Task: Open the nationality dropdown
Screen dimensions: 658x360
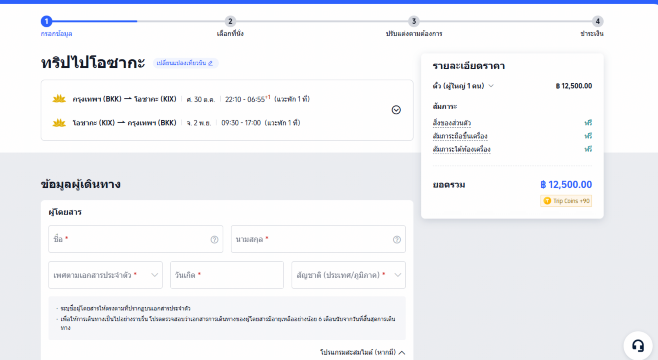Action: tap(348, 275)
